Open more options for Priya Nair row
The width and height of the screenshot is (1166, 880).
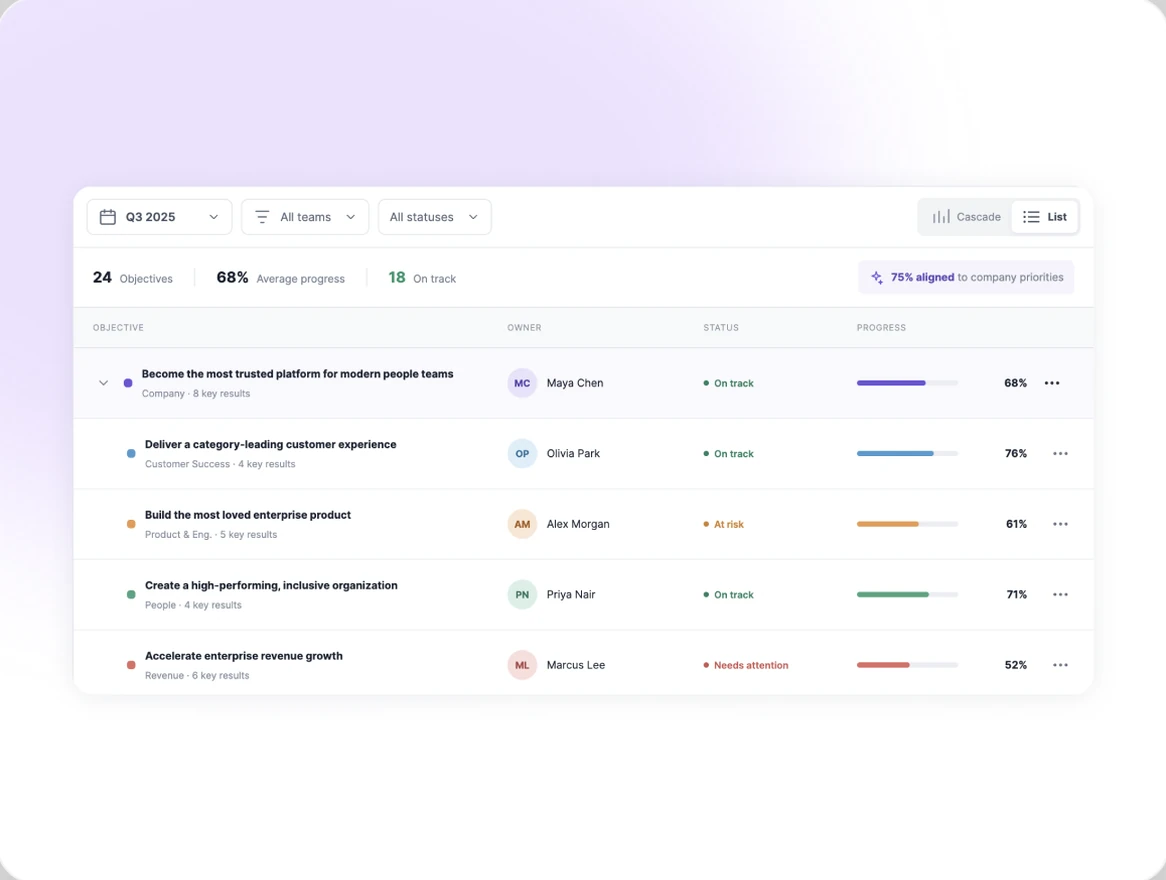1060,594
